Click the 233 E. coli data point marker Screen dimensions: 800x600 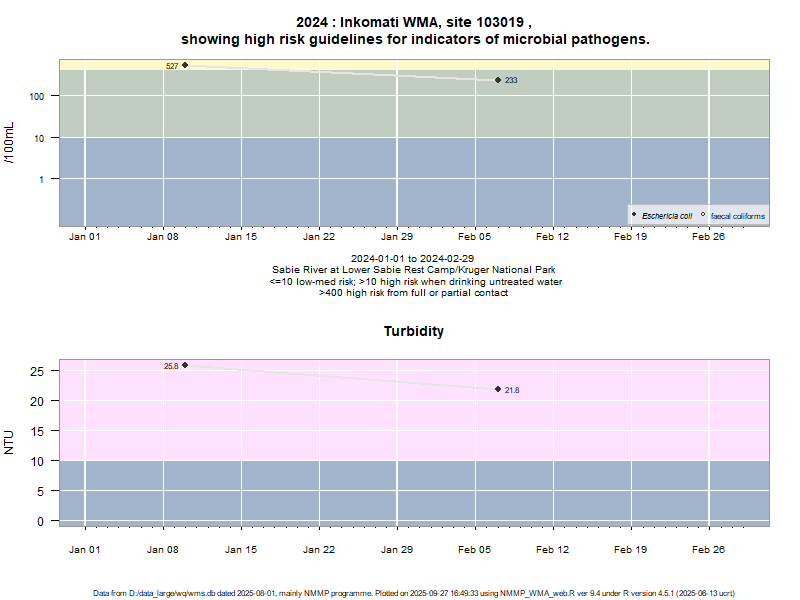498,80
